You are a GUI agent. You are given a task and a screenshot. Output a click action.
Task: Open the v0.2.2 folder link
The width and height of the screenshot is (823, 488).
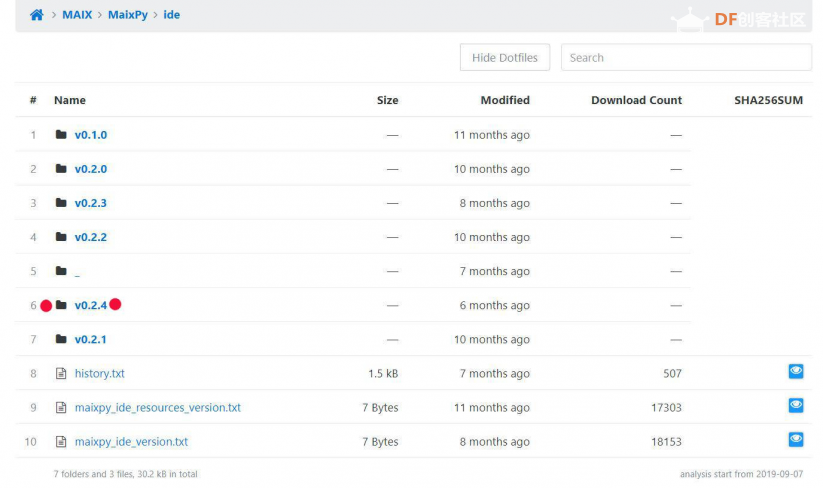pyautogui.click(x=90, y=237)
